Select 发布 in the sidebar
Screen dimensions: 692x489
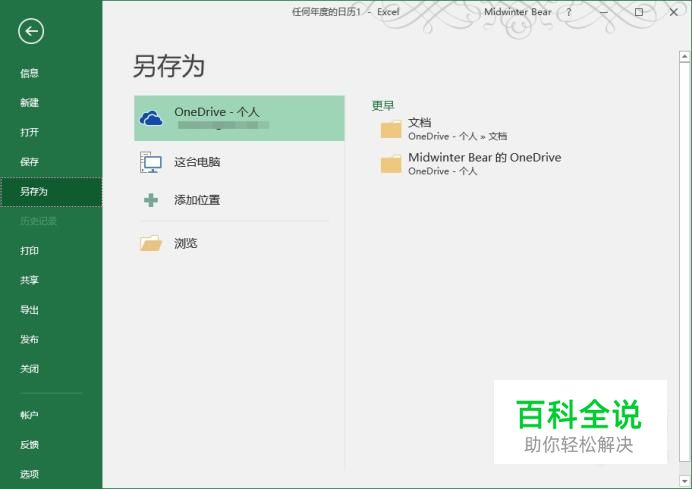point(51,339)
